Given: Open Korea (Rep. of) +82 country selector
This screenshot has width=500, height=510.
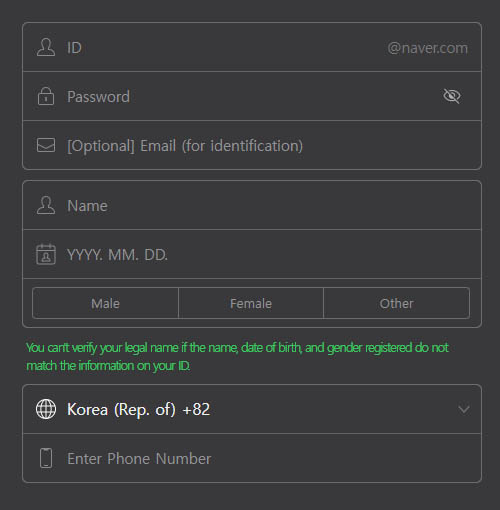Looking at the screenshot, I should [252, 409].
